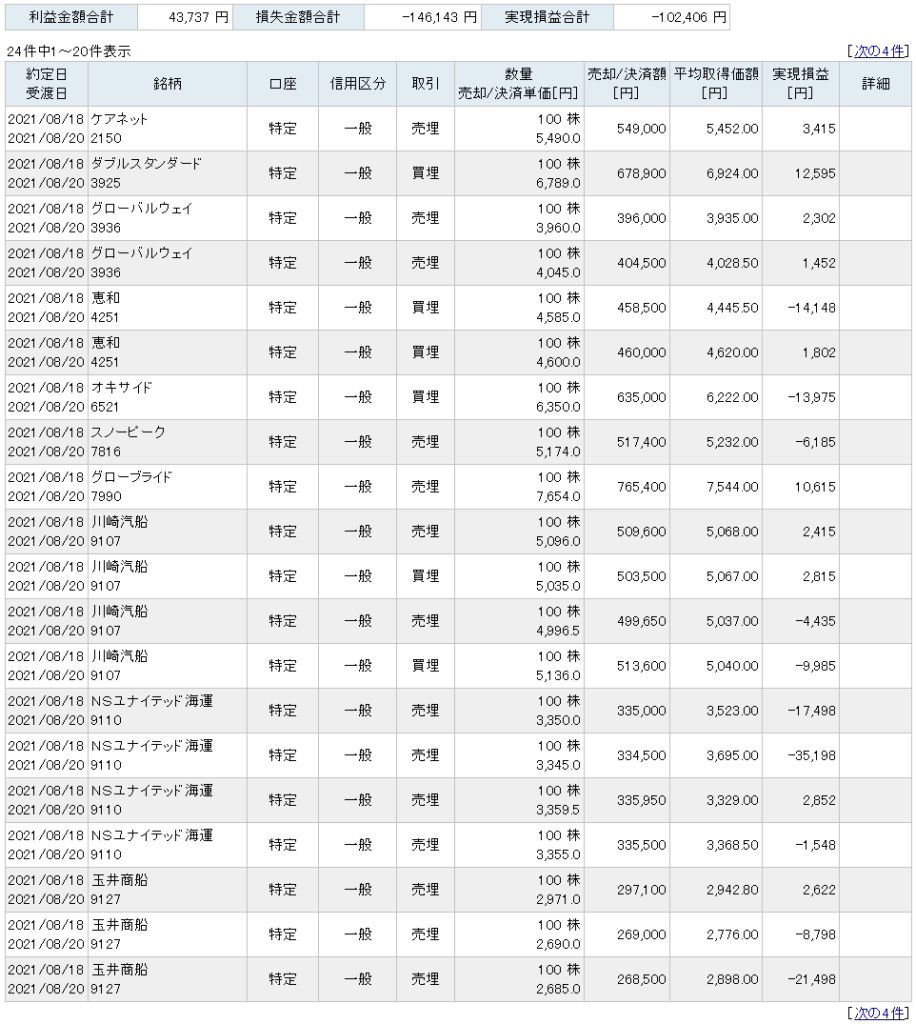Viewport: 916px width, 1024px height.
Task: Select the 平均取得価額 column header
Action: (716, 84)
